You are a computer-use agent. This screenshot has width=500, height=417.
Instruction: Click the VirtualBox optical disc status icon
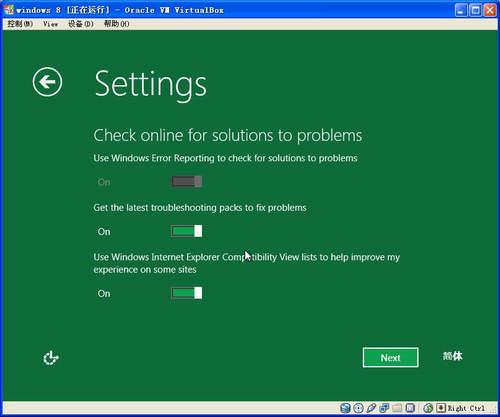tap(358, 408)
